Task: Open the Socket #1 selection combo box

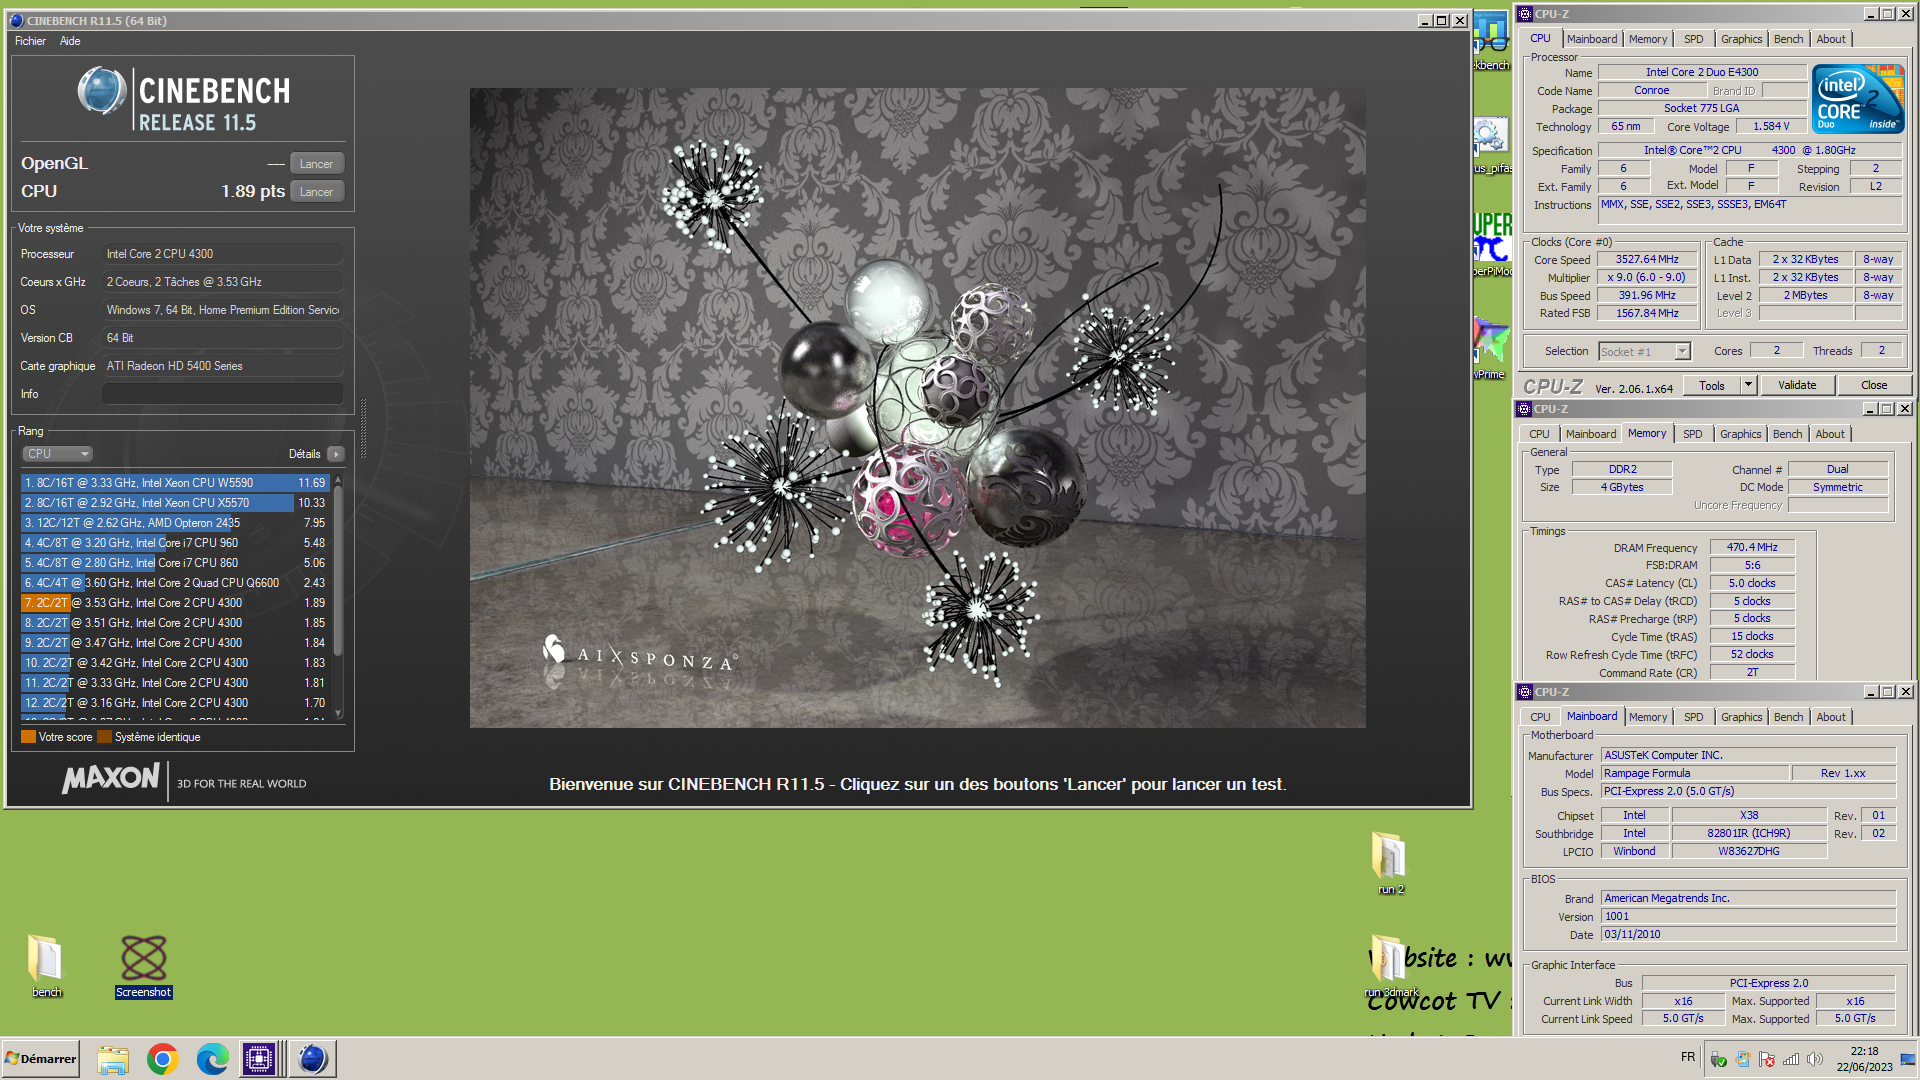Action: pos(1644,351)
